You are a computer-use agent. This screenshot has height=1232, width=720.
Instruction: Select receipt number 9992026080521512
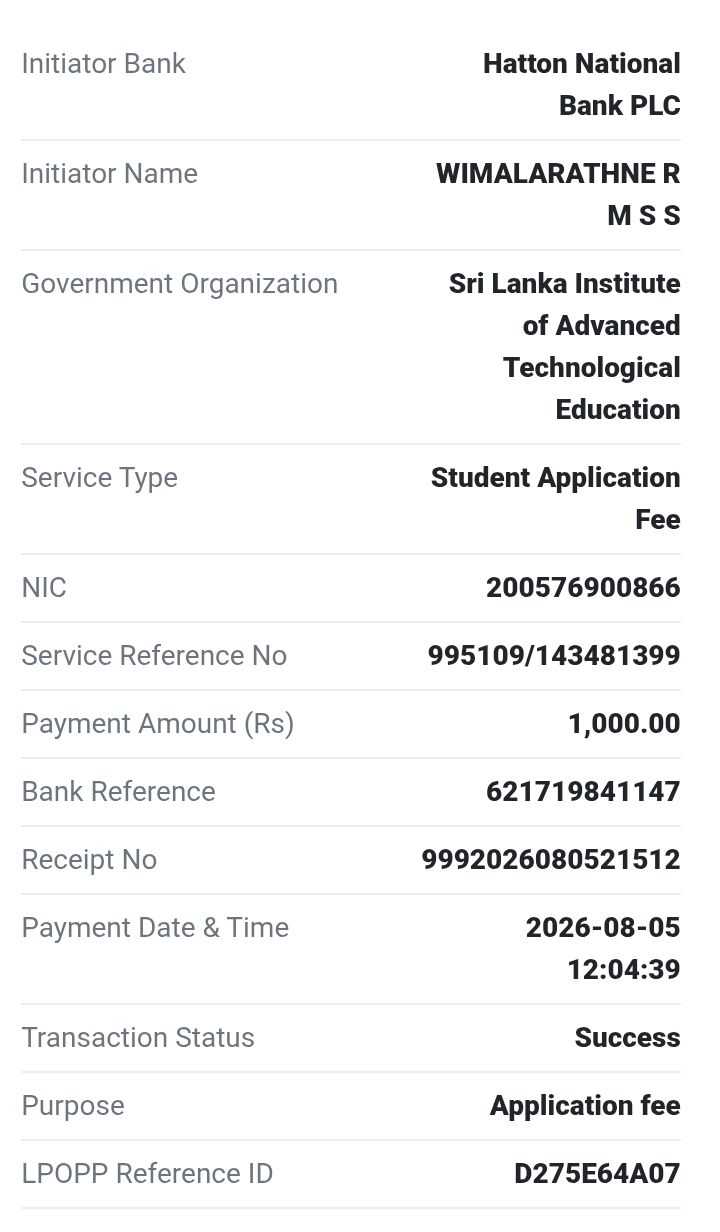551,859
